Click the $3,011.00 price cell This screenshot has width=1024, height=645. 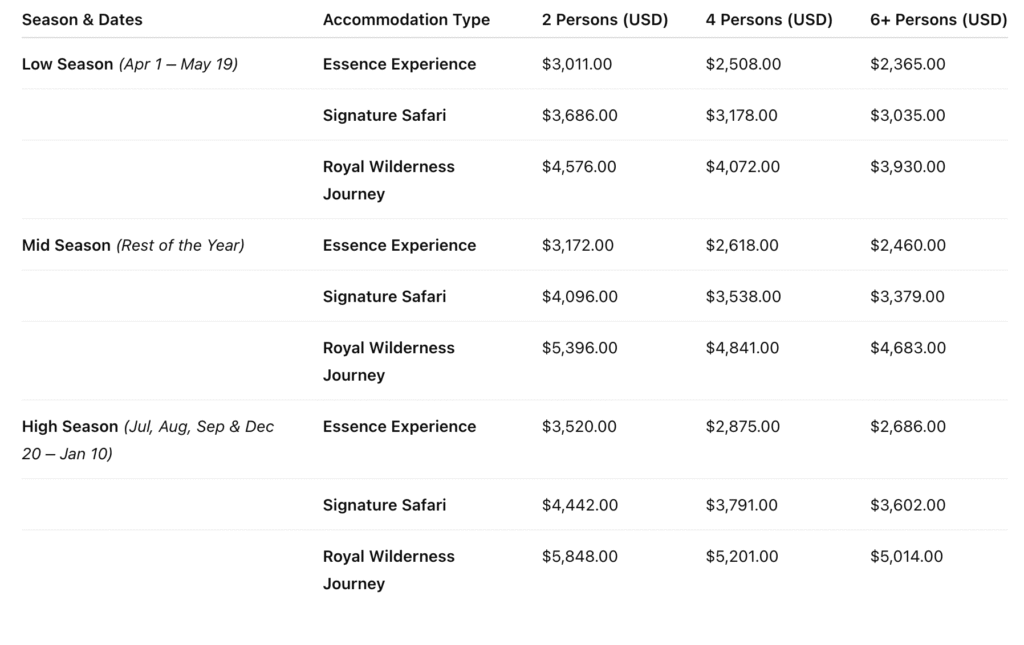[577, 64]
